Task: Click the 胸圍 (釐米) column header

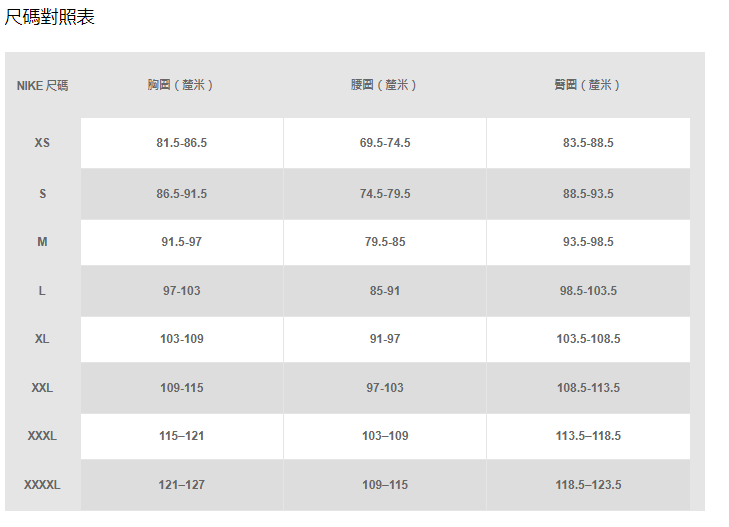Action: tap(181, 85)
